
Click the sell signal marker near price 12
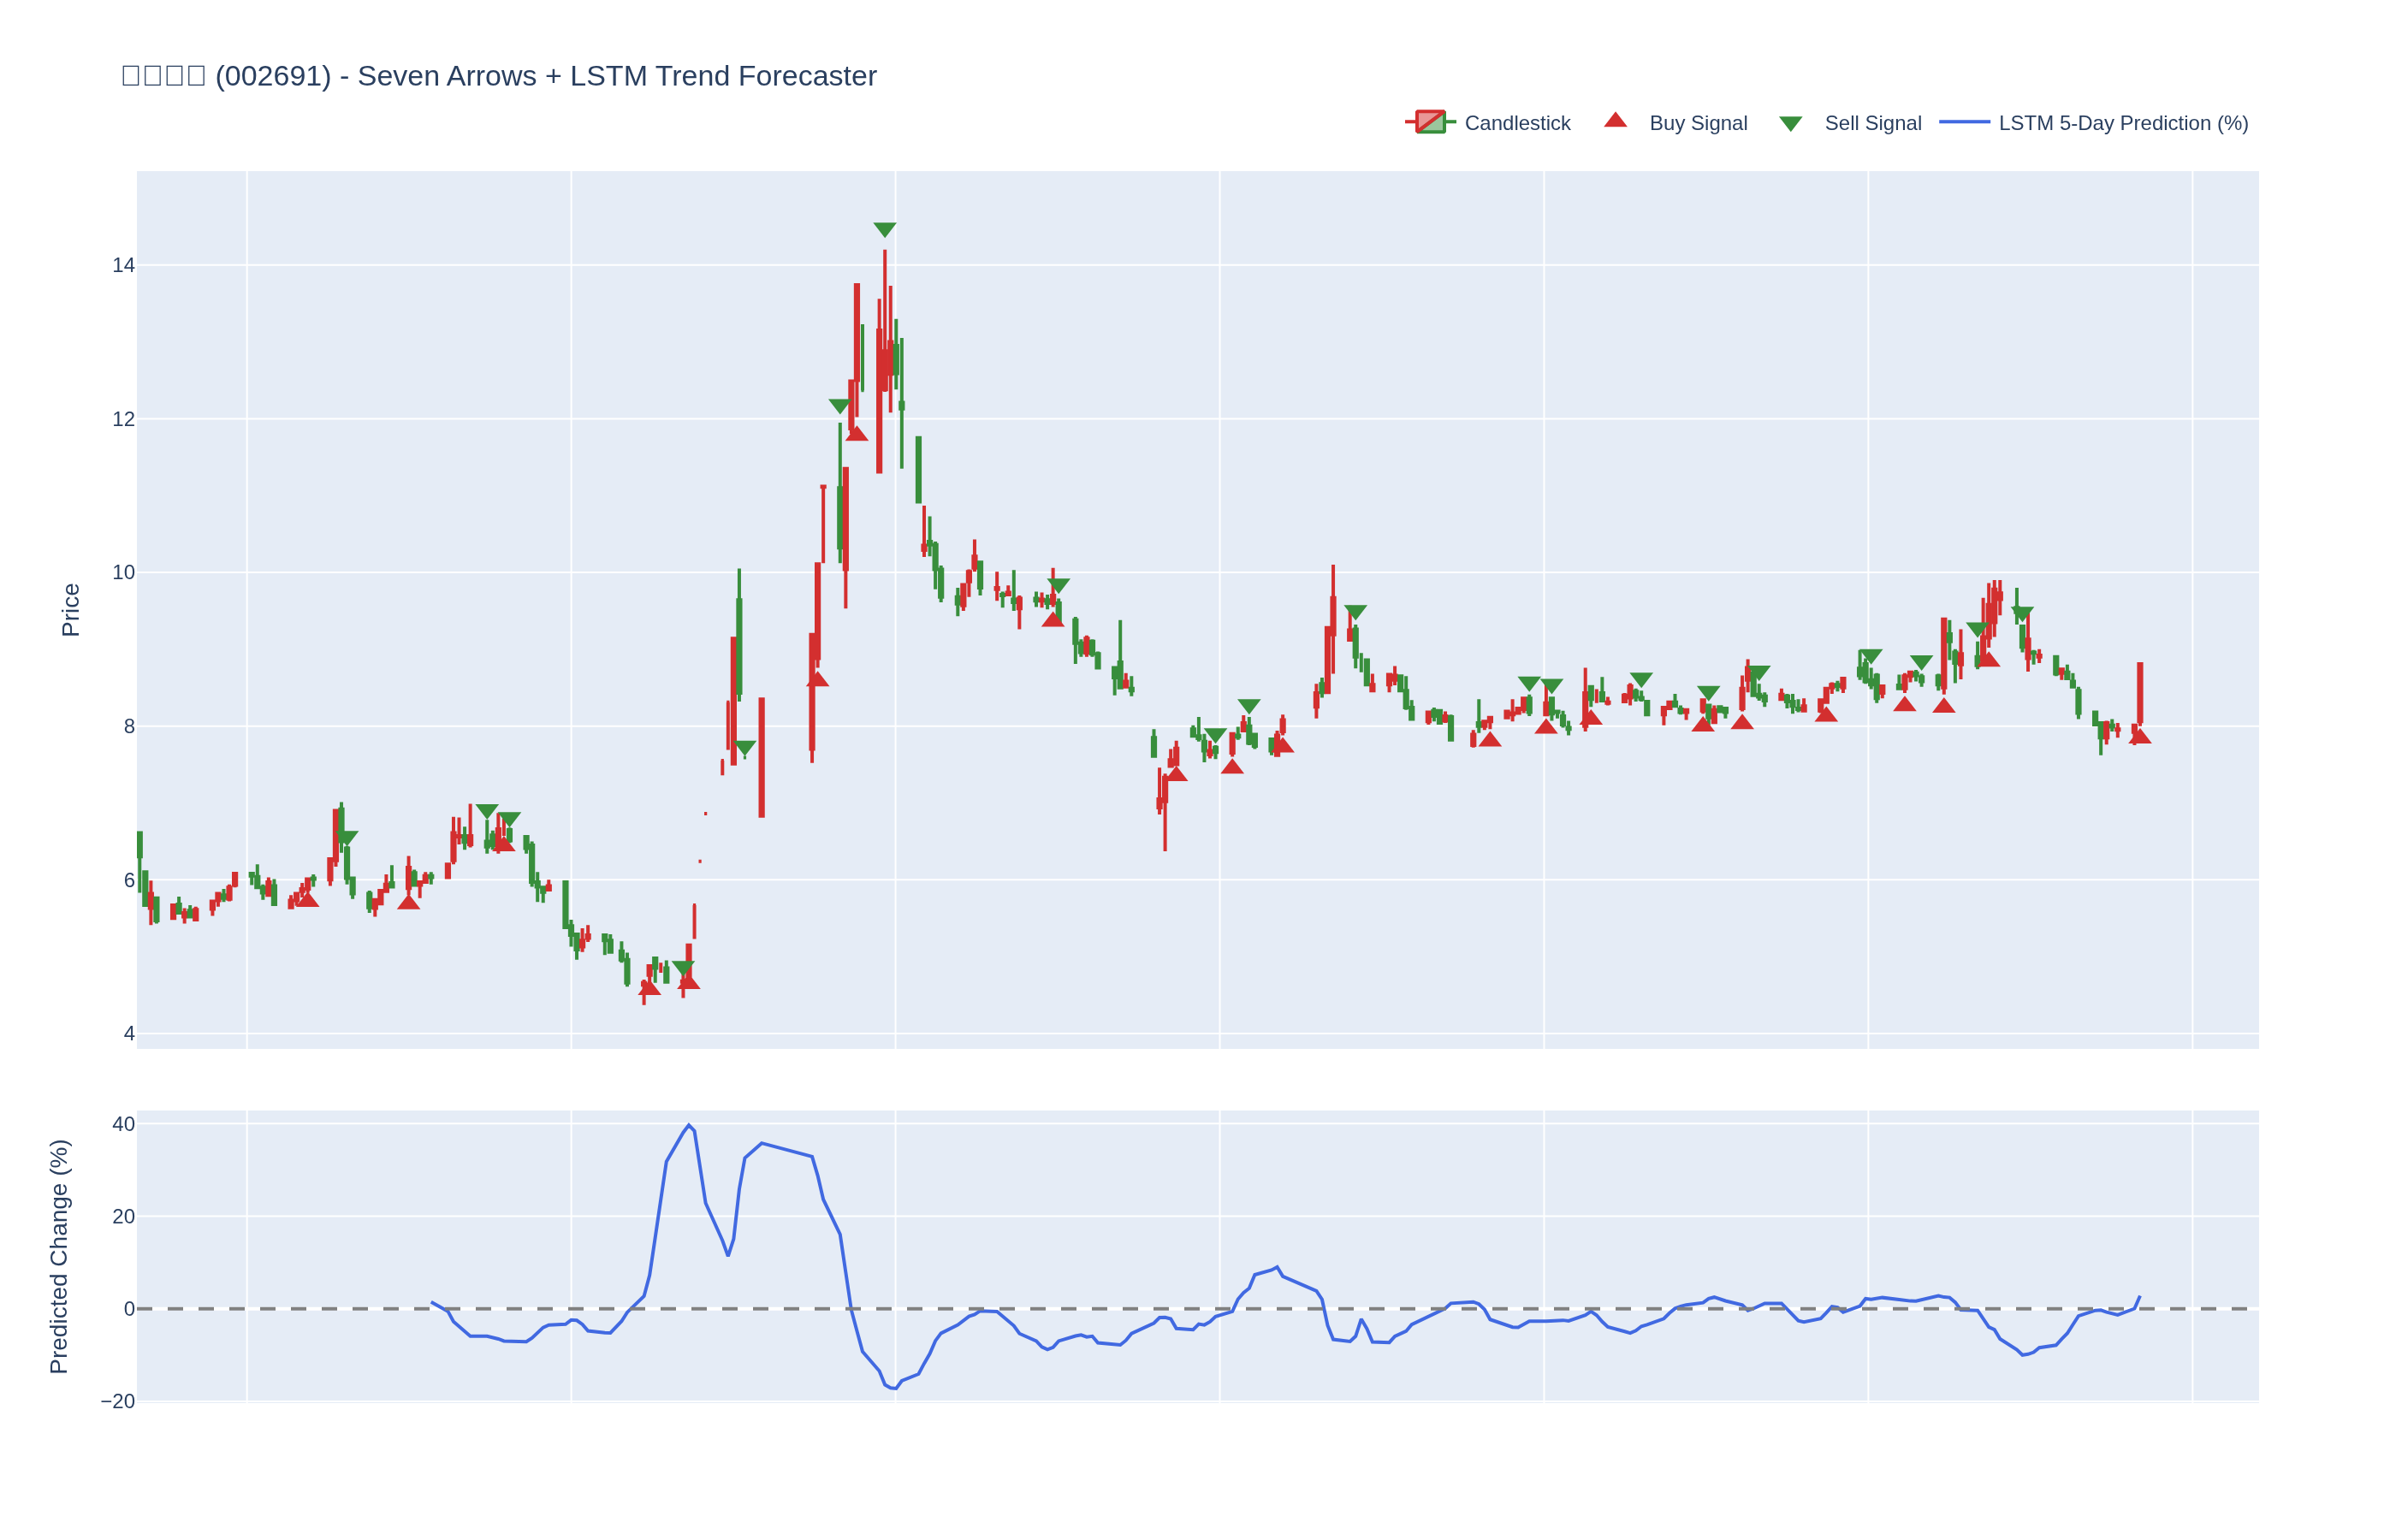point(839,406)
